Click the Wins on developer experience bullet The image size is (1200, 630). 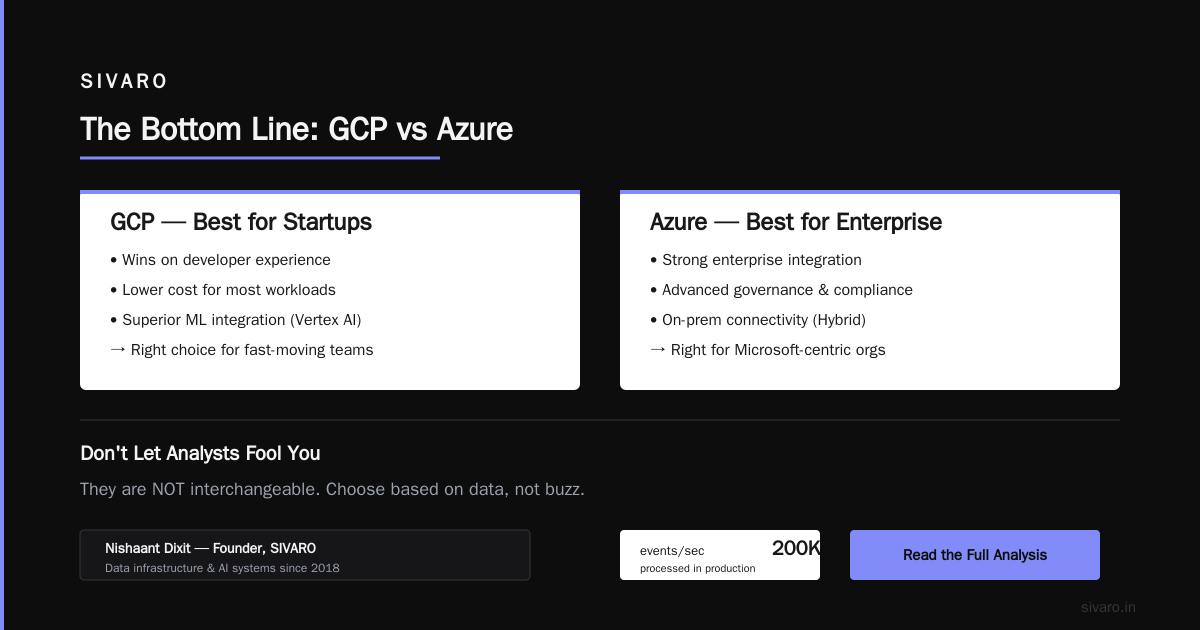tap(220, 260)
